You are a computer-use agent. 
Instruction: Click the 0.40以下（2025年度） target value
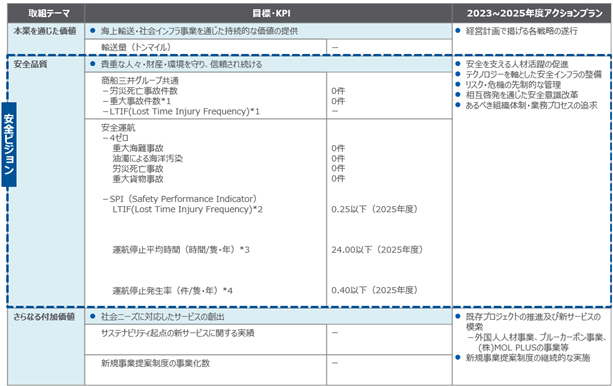point(375,290)
